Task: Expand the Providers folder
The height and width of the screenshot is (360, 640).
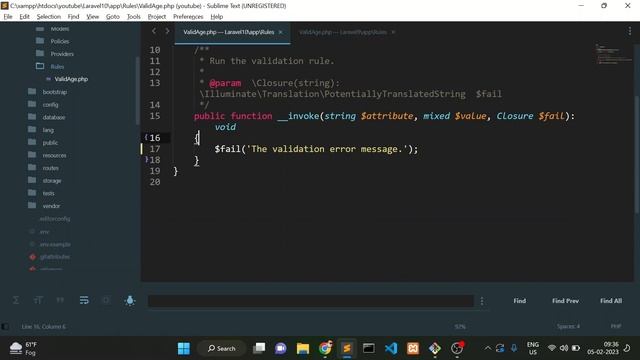Action: [x=62, y=54]
